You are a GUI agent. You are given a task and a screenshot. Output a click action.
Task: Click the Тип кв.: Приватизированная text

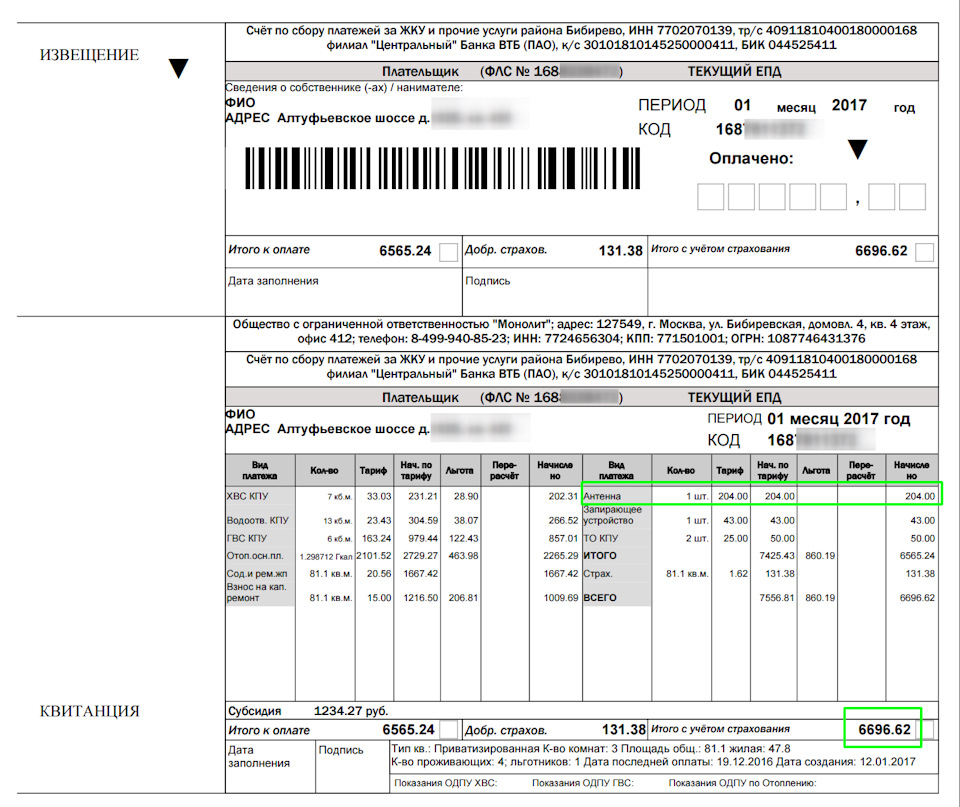click(x=465, y=748)
